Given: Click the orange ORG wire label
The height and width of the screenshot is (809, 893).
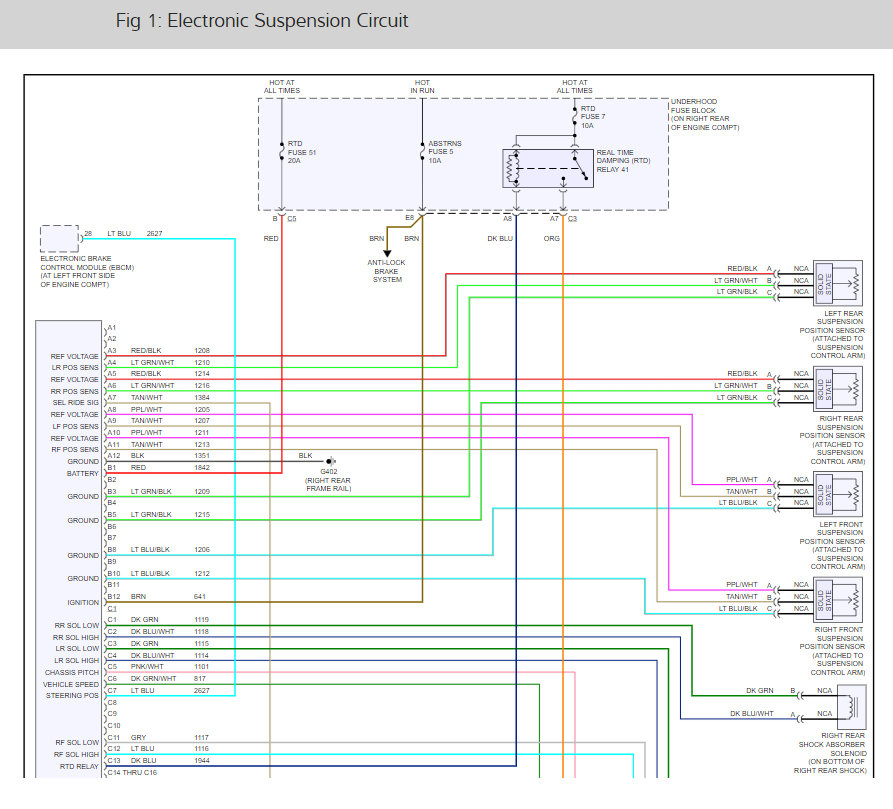Looking at the screenshot, I should [551, 239].
